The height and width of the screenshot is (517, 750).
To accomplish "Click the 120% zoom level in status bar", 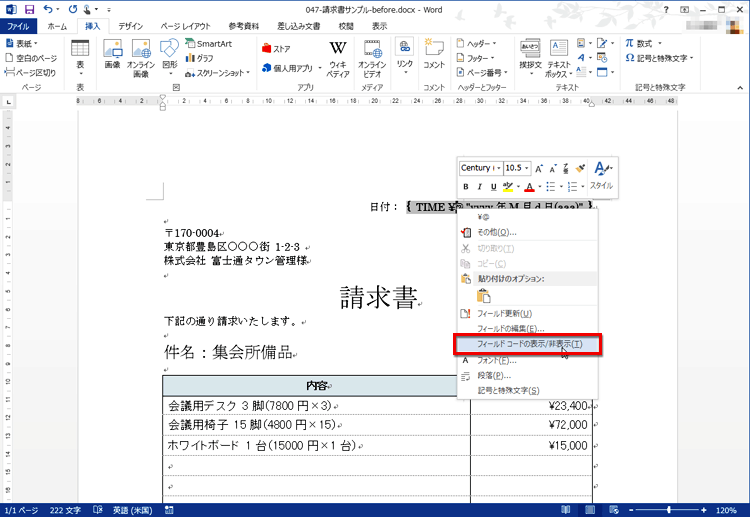I will click(726, 510).
